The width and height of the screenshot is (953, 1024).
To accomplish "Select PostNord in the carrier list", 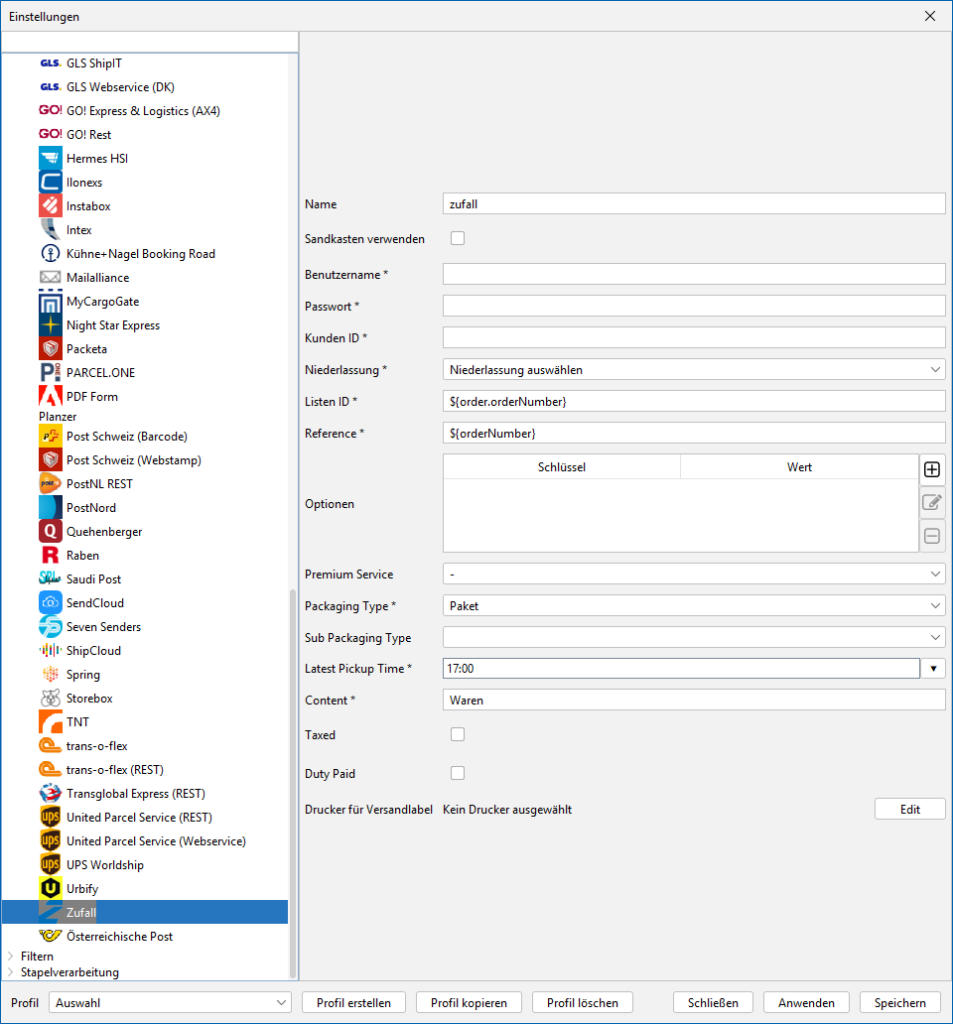I will [x=91, y=508].
